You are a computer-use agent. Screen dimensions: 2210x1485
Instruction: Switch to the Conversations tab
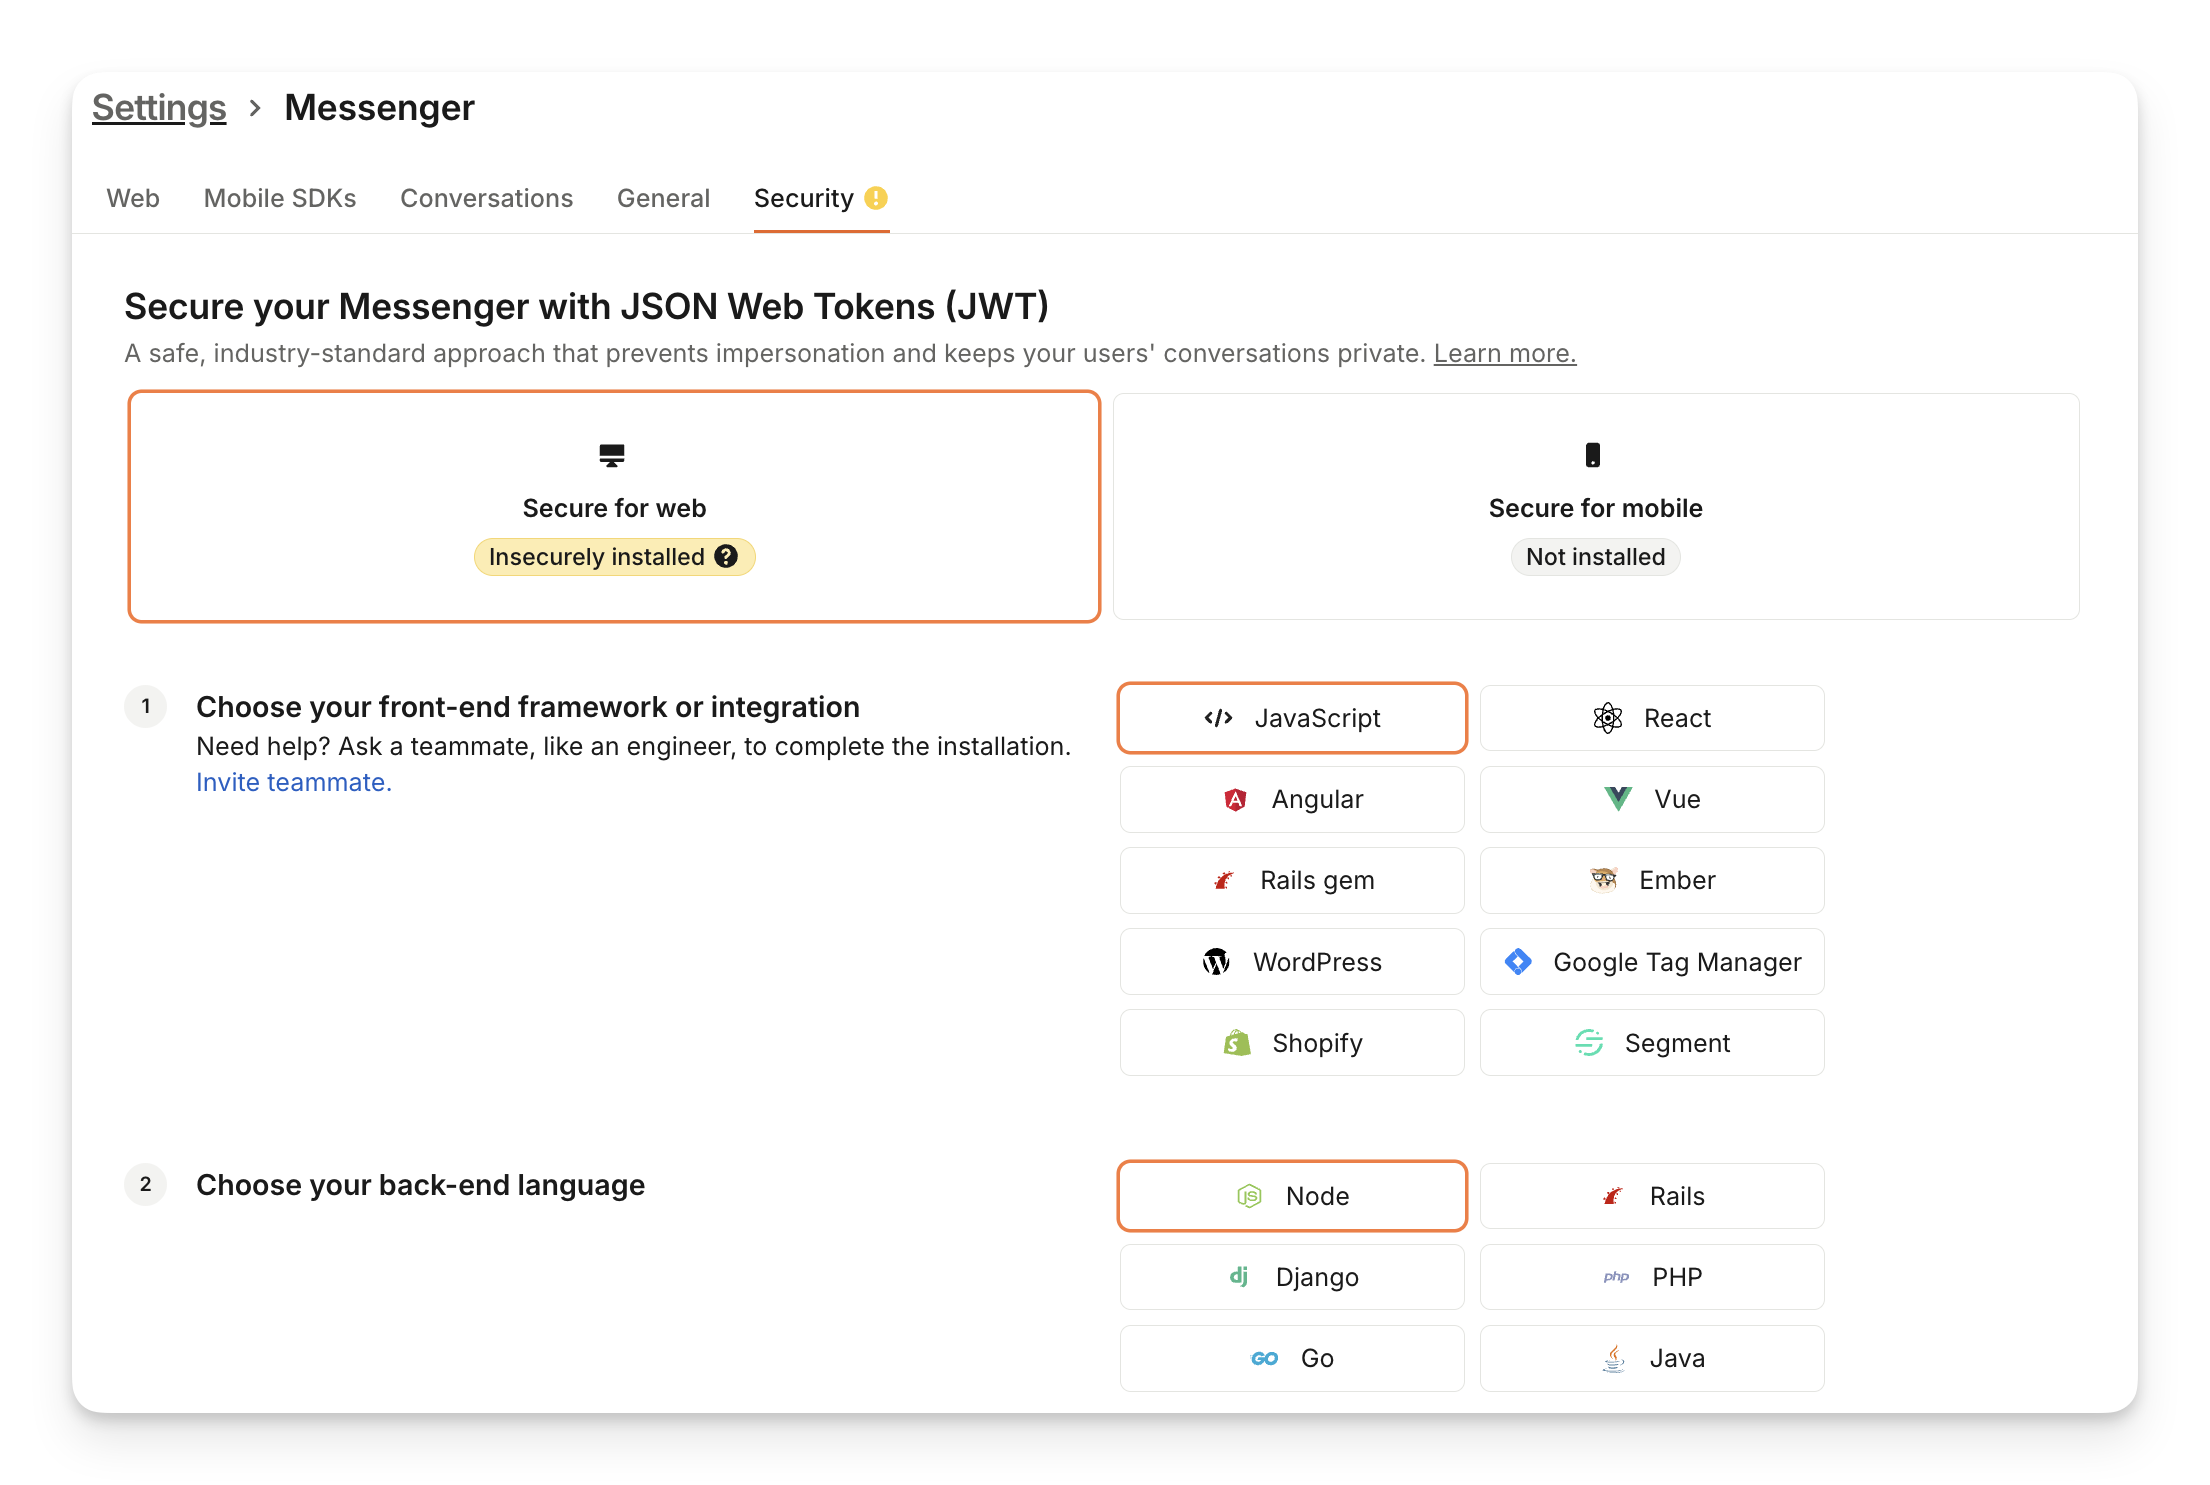[x=486, y=198]
